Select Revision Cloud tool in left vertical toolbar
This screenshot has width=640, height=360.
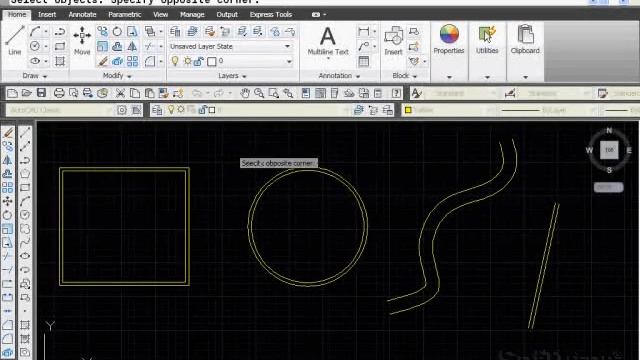tap(25, 229)
